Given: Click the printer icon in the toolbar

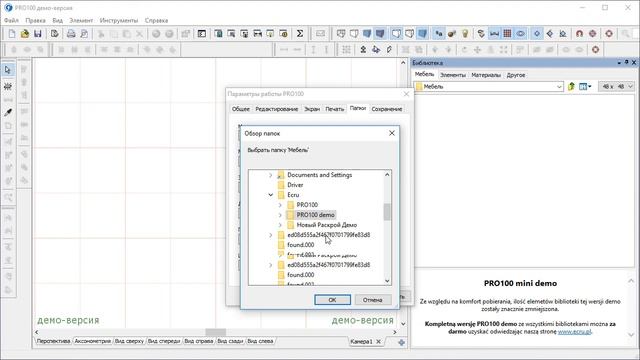Looking at the screenshot, I should [71, 33].
